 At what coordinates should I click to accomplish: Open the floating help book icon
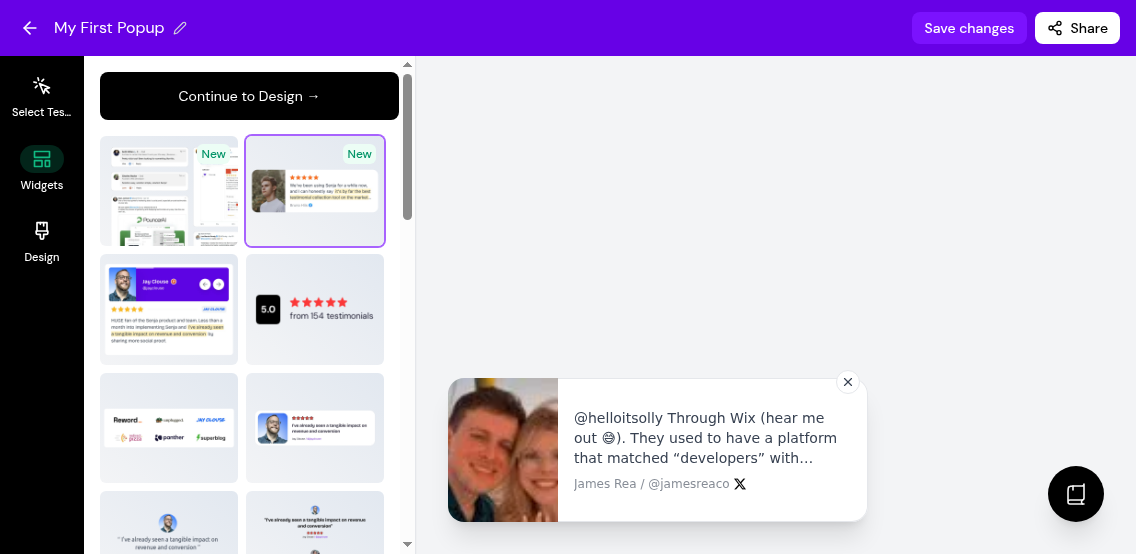1075,494
